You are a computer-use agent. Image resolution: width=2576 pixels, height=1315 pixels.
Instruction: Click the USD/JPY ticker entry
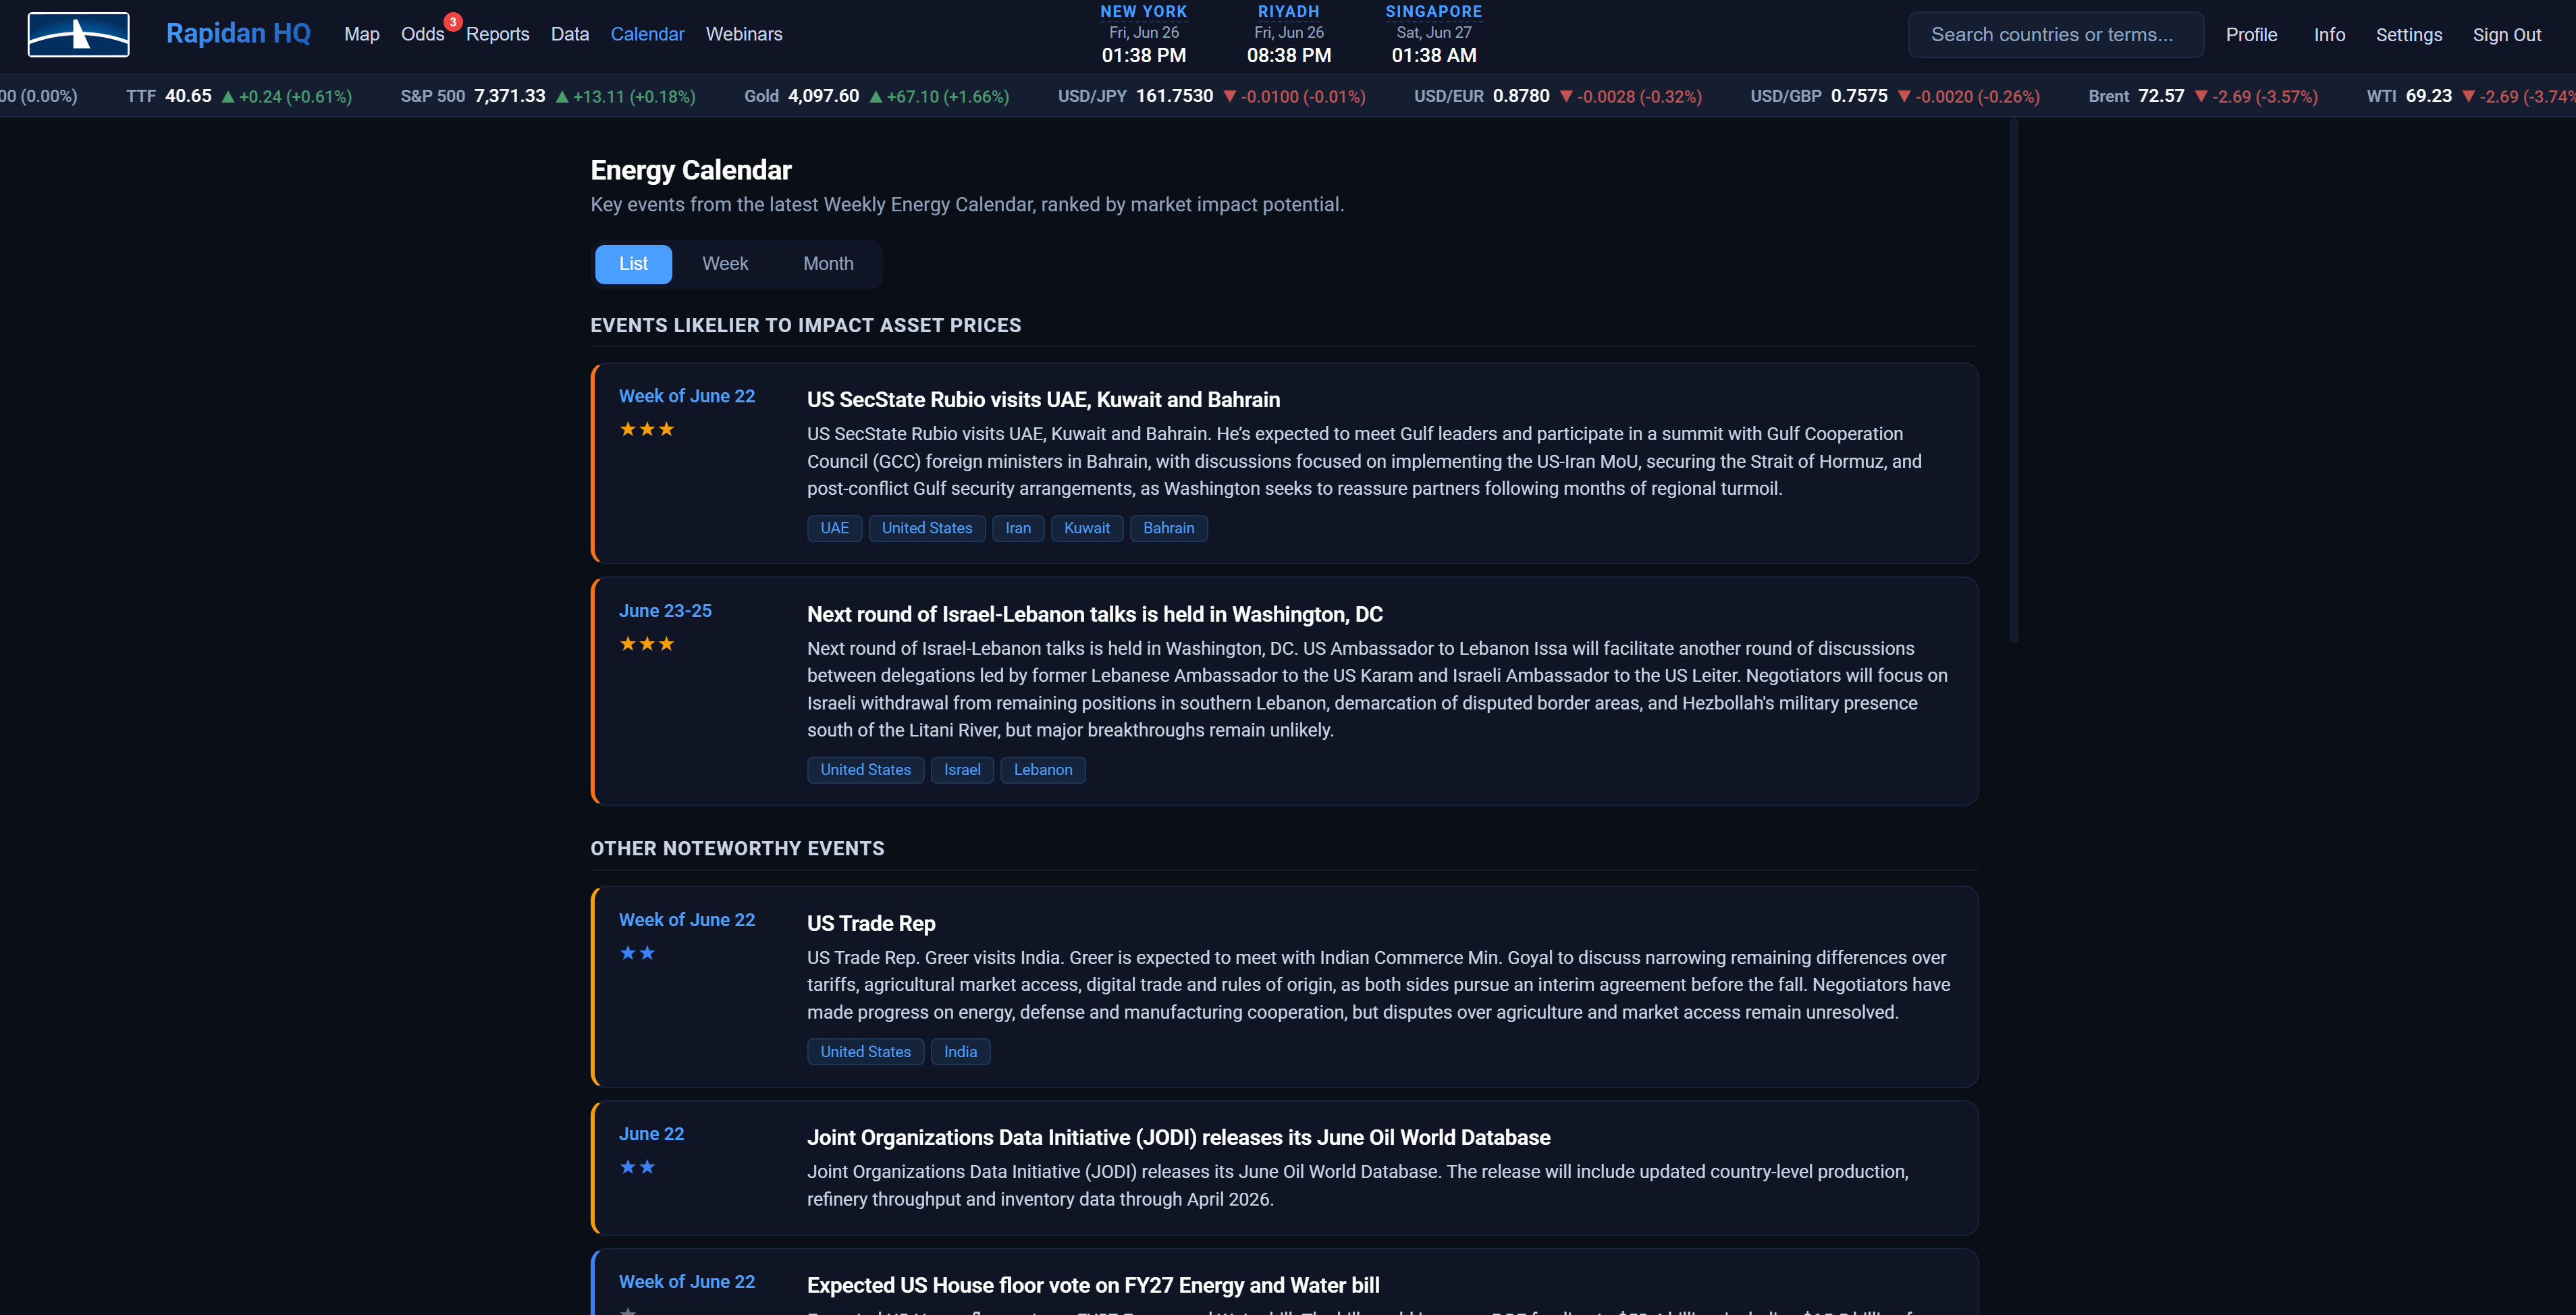[x=1212, y=96]
